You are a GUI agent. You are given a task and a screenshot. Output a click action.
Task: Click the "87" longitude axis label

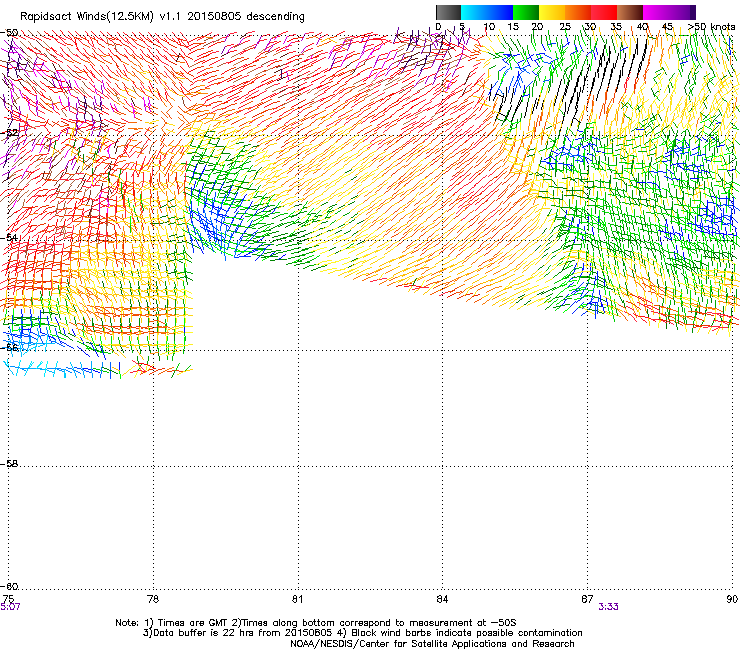[587, 599]
